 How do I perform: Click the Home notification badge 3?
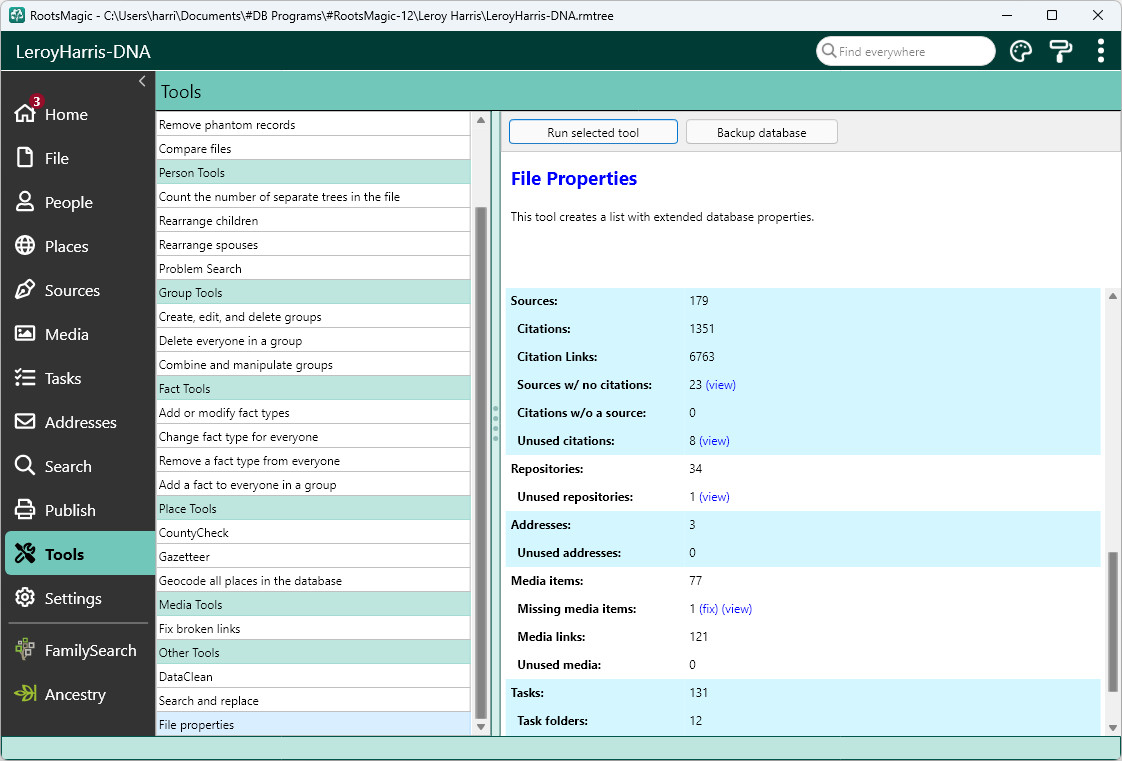coord(36,102)
